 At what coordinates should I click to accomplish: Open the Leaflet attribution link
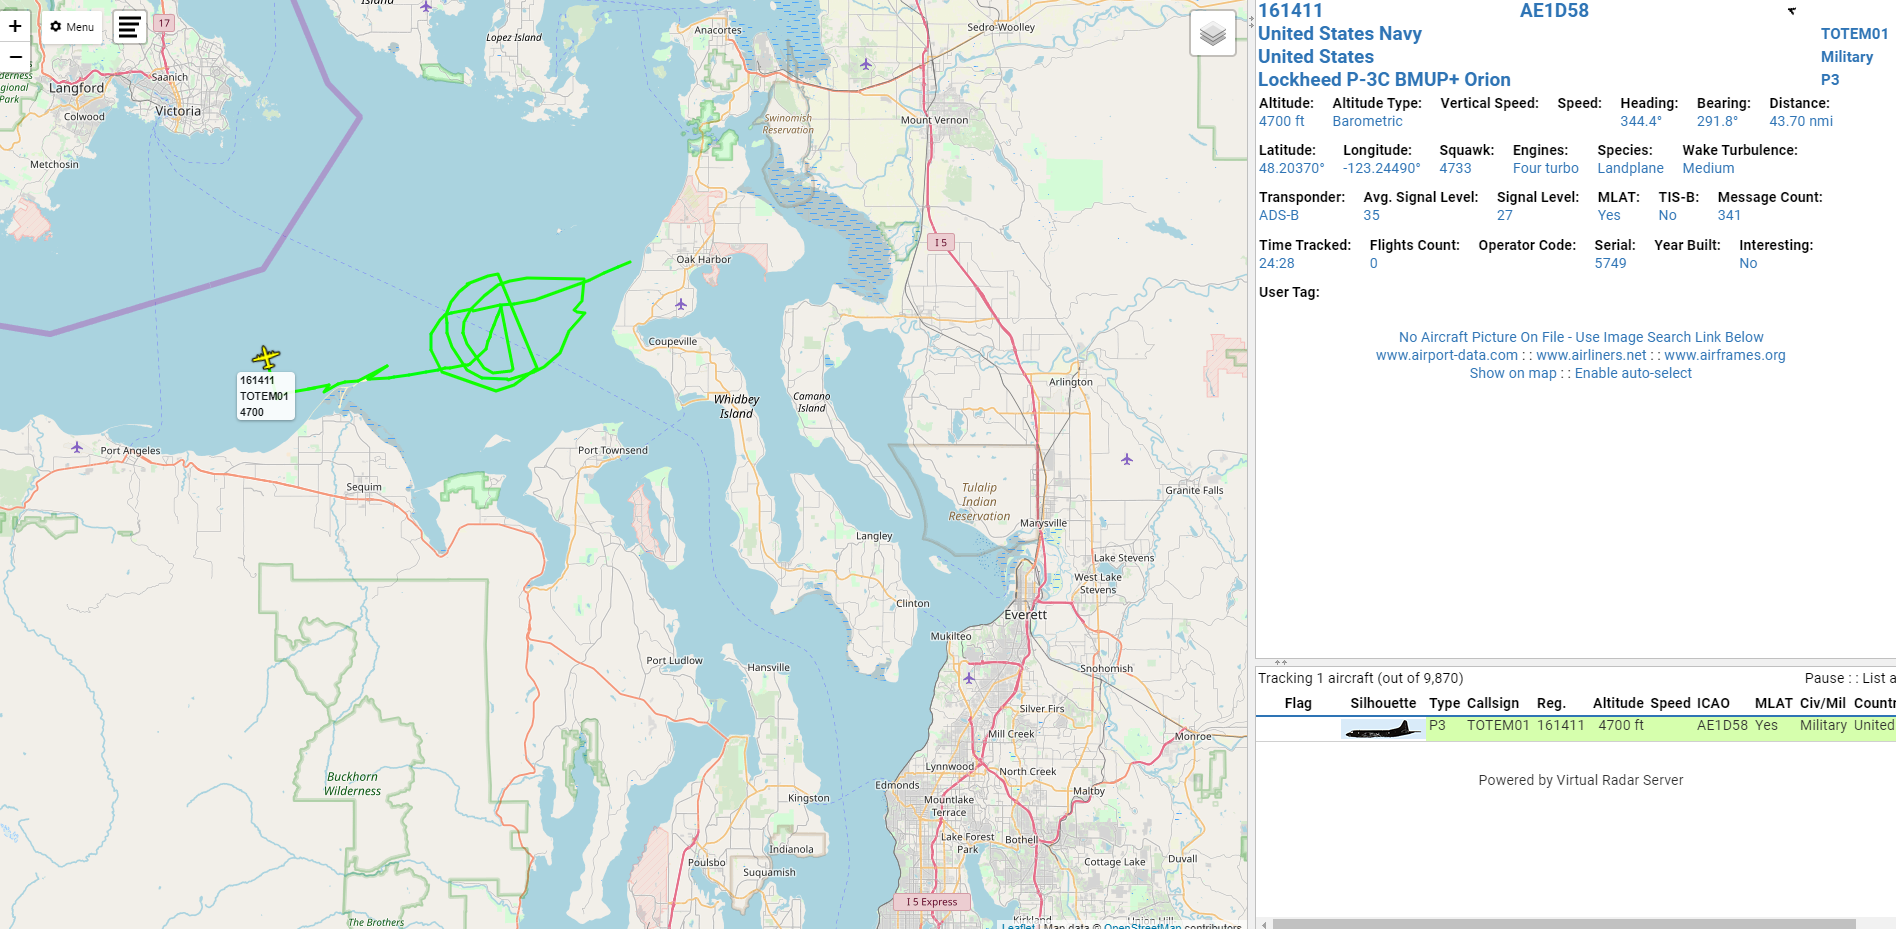[1019, 926]
